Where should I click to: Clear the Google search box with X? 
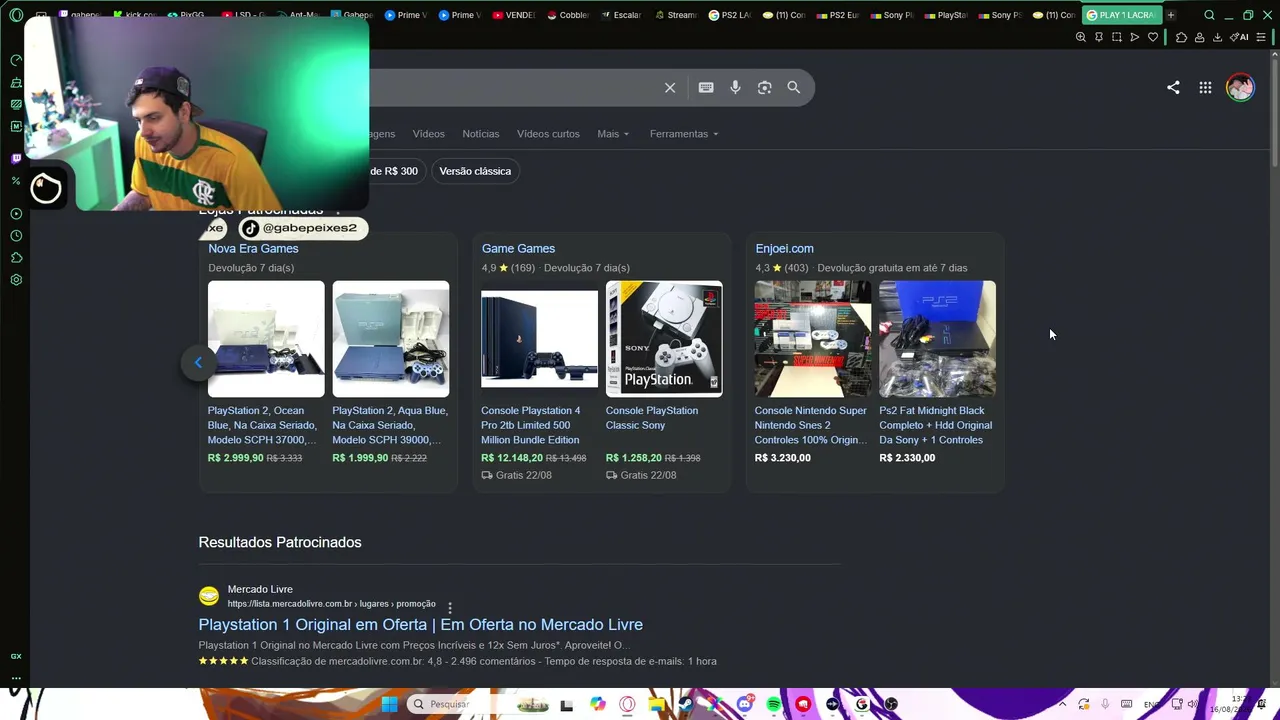(670, 88)
